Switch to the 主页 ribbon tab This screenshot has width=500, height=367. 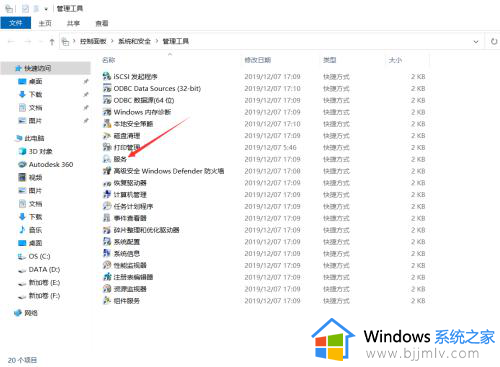(45, 23)
